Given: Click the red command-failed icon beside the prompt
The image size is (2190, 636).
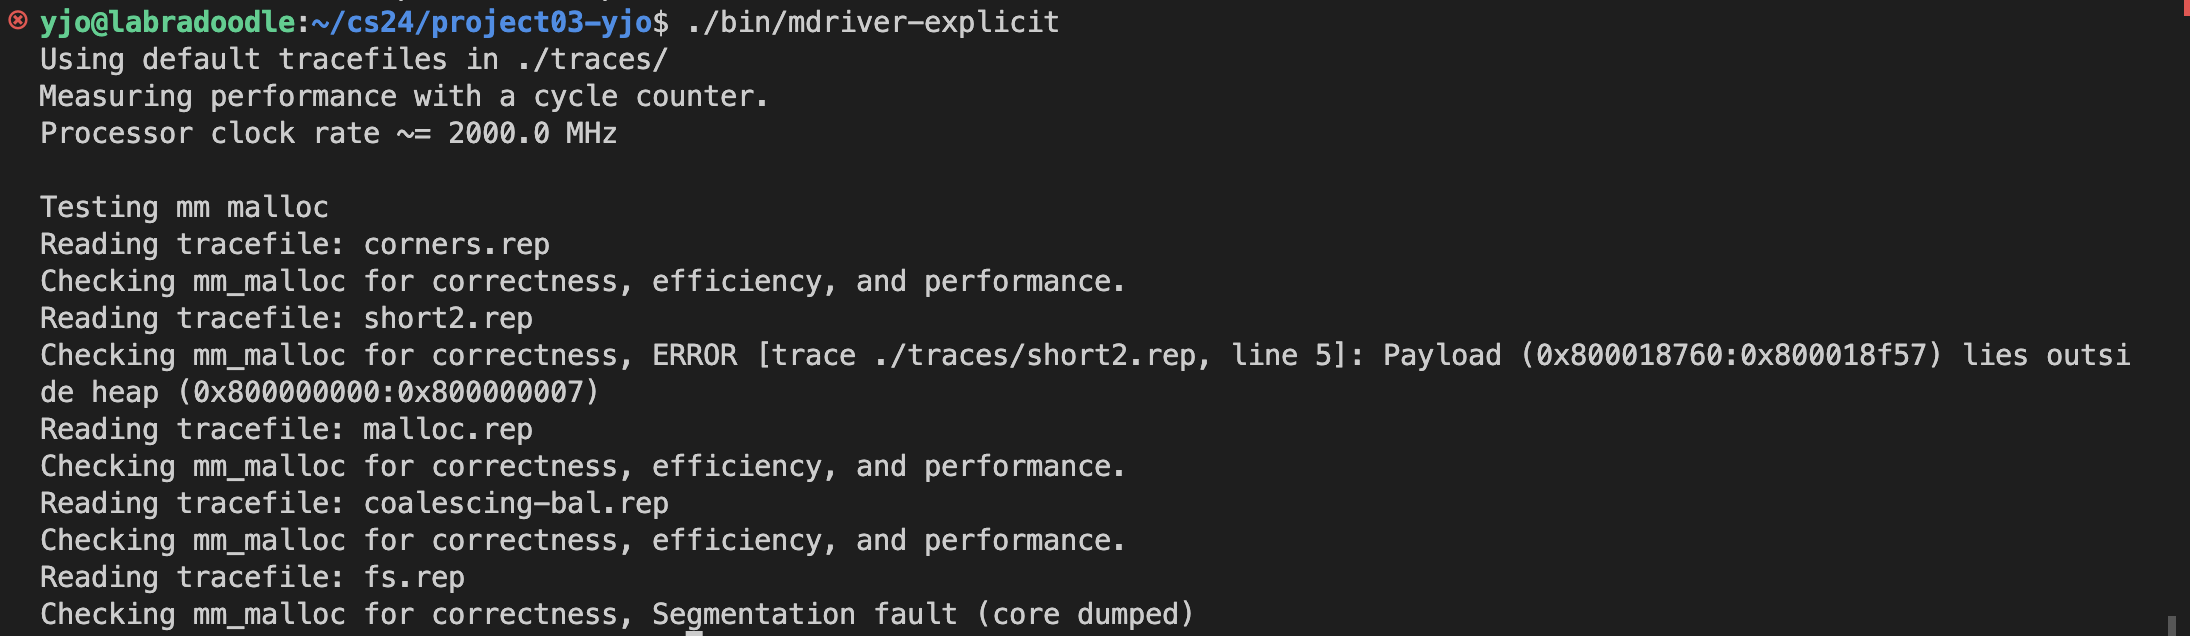Looking at the screenshot, I should pyautogui.click(x=18, y=21).
